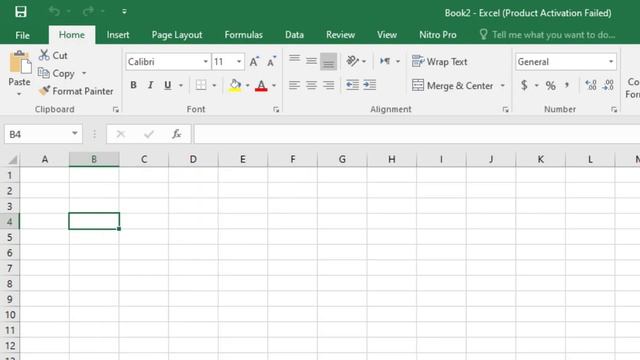Expand the Copy dropdown arrow

[84, 73]
